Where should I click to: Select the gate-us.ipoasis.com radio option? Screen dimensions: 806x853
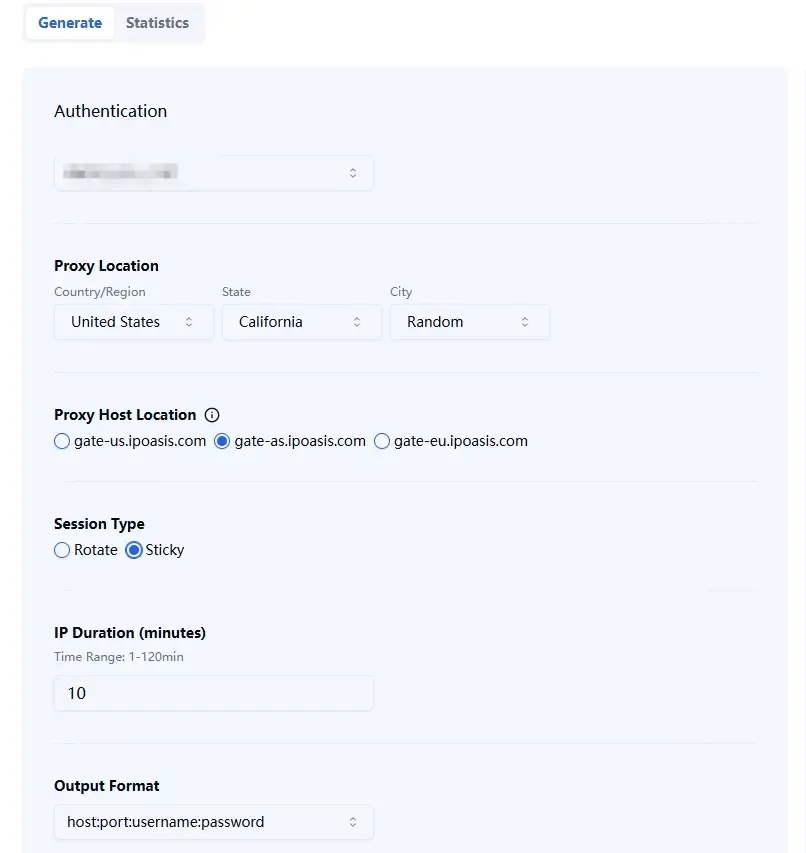click(x=63, y=441)
